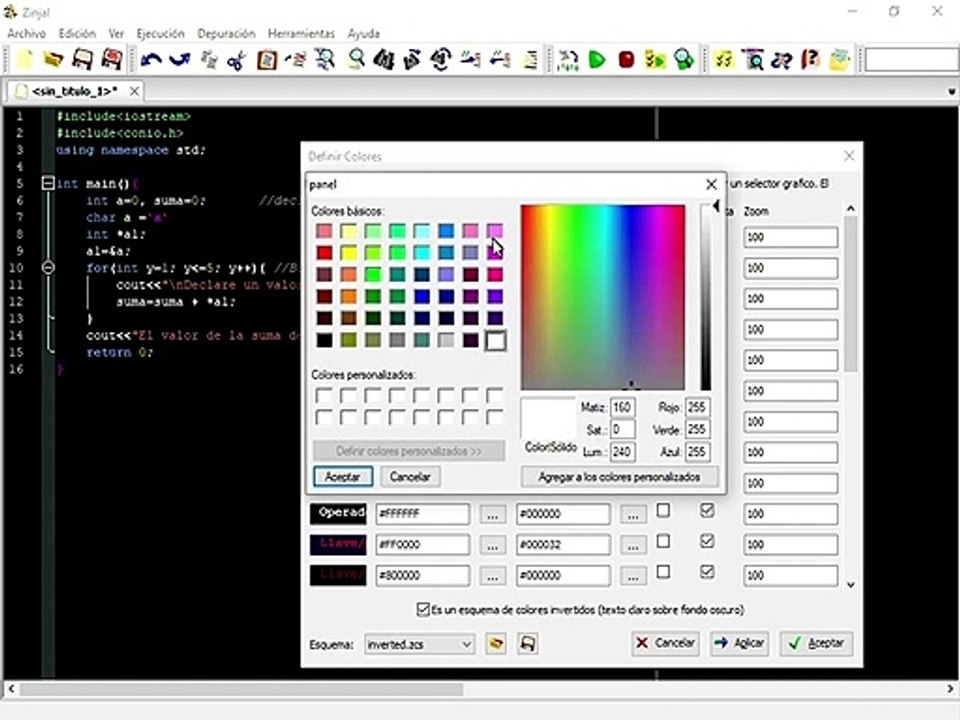Pick the selected white basic swatch
This screenshot has height=720, width=960.
click(495, 340)
